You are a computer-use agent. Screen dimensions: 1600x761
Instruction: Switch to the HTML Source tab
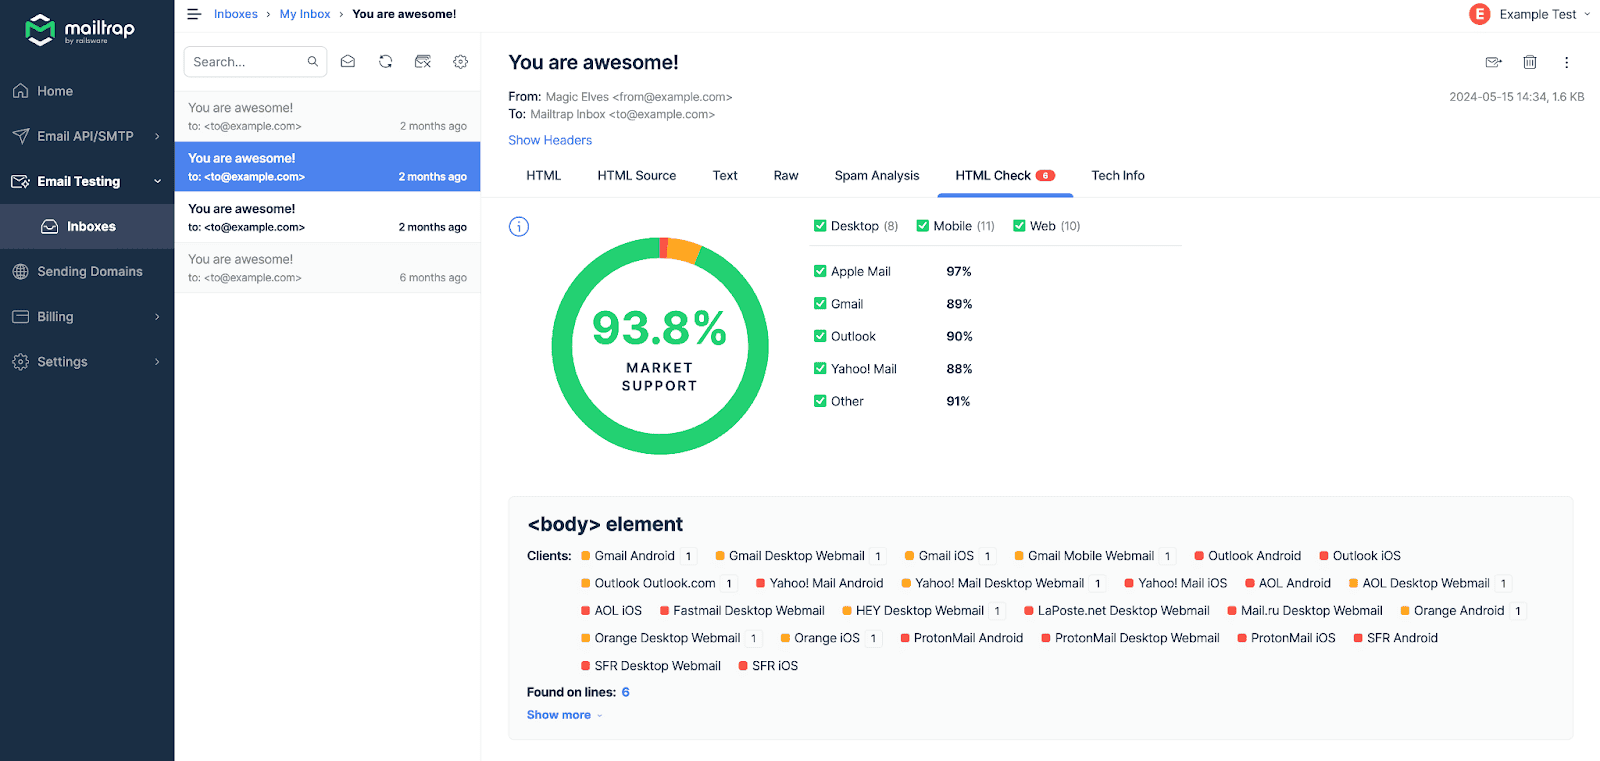[x=637, y=175]
